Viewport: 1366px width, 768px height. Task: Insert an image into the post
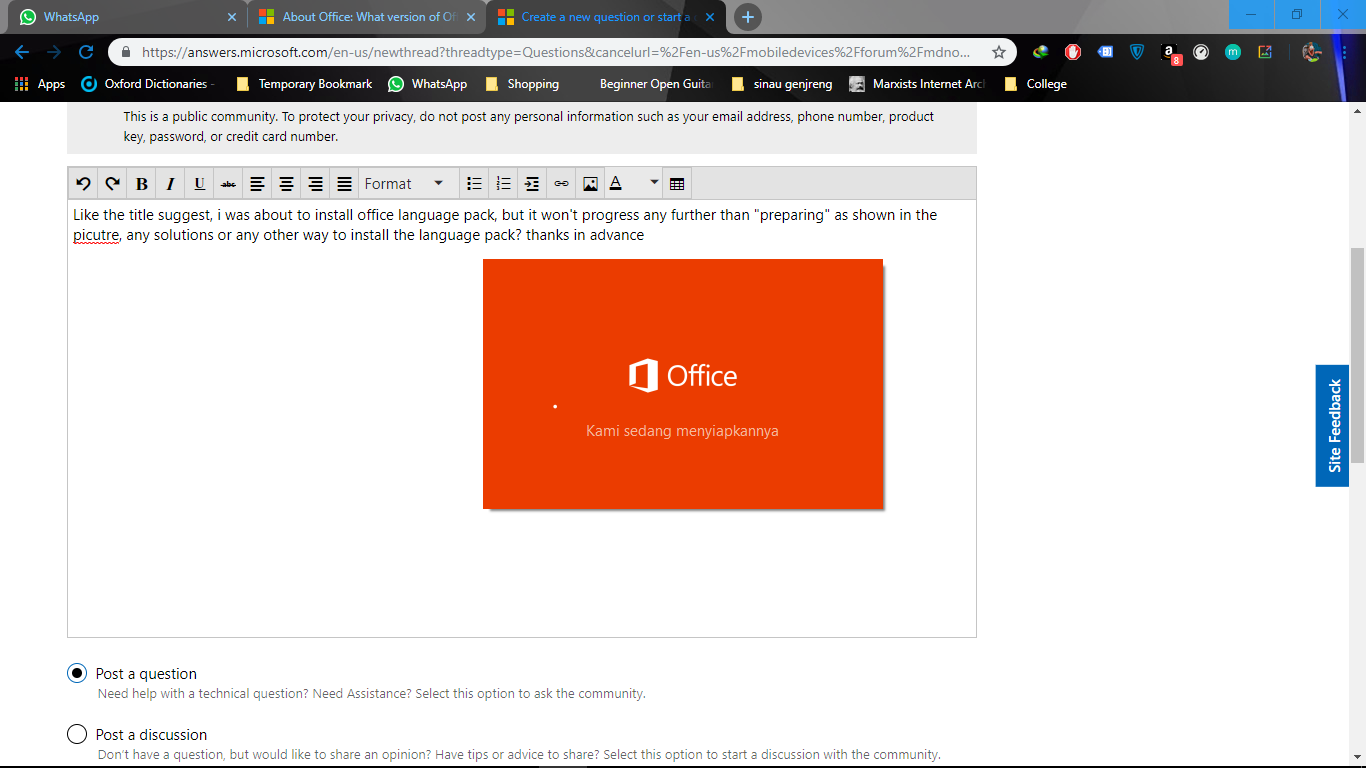point(590,184)
